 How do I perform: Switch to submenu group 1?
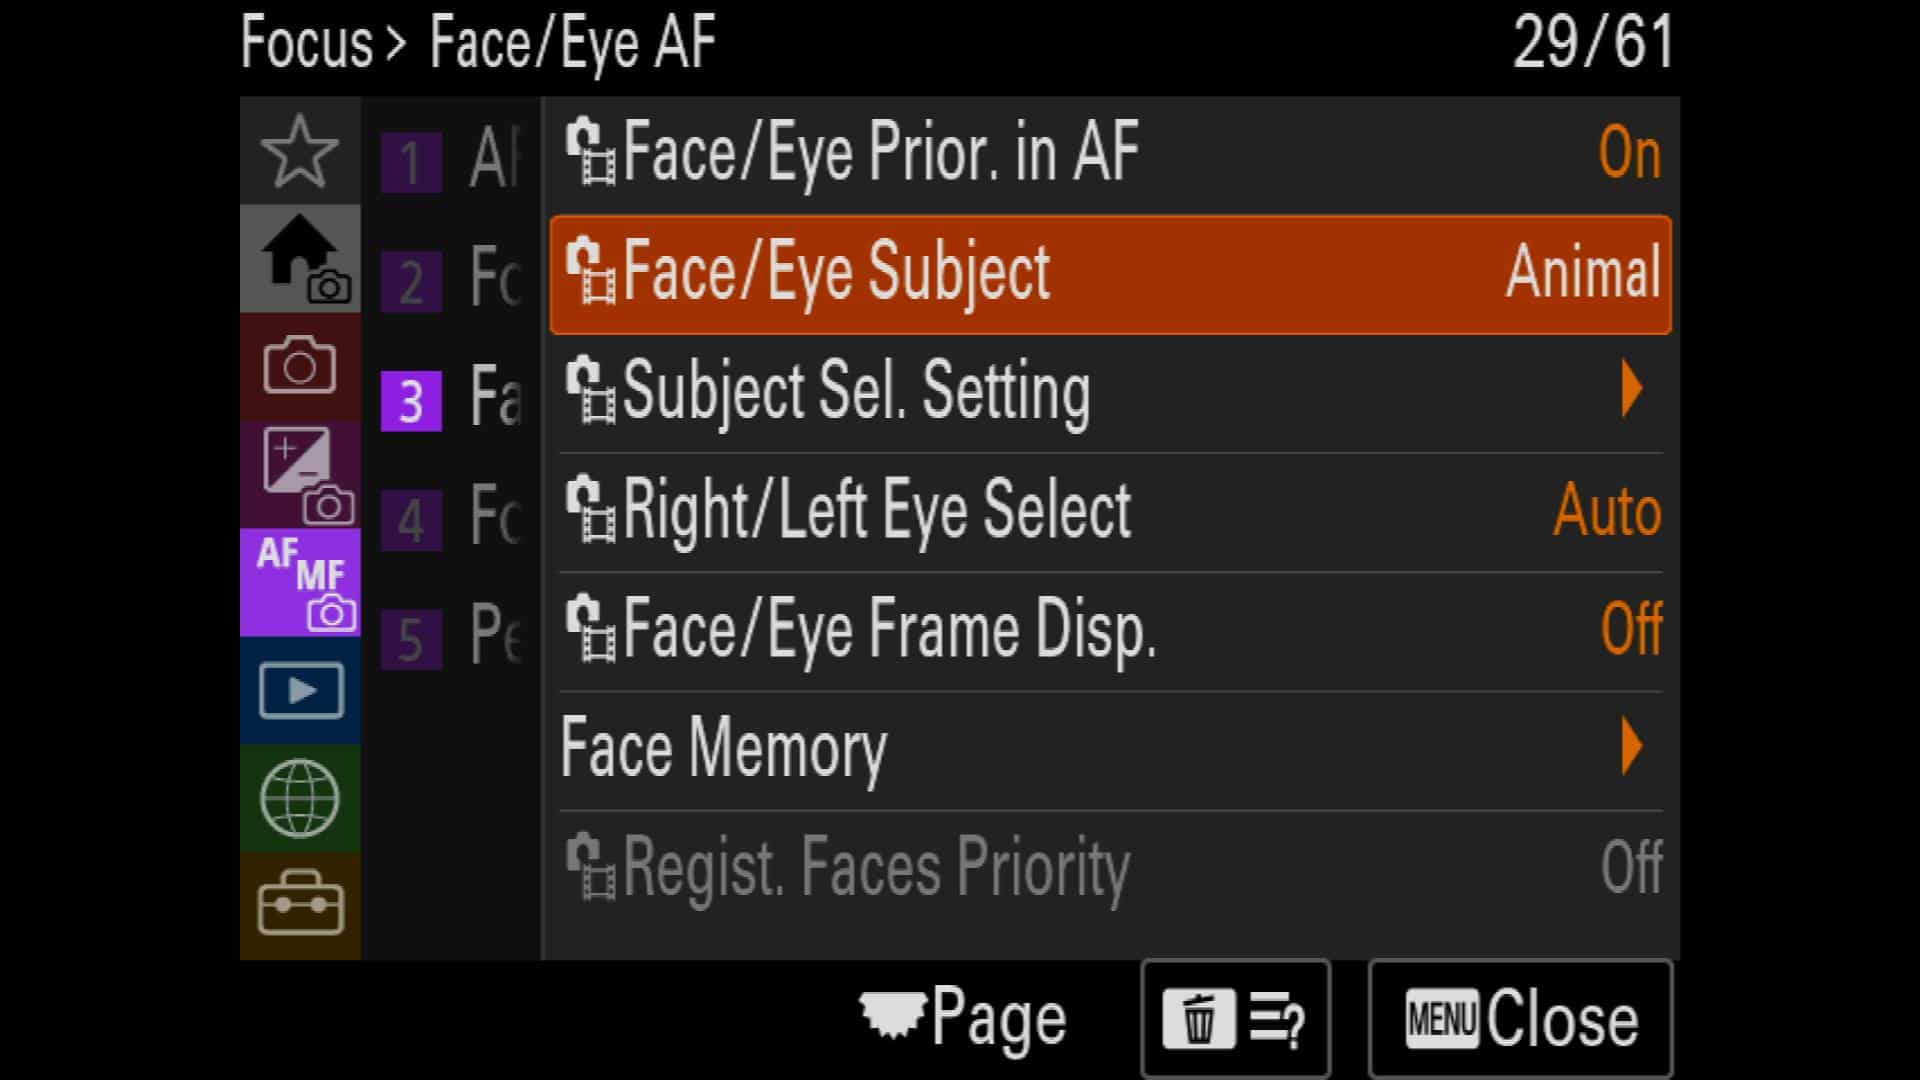[x=450, y=160]
